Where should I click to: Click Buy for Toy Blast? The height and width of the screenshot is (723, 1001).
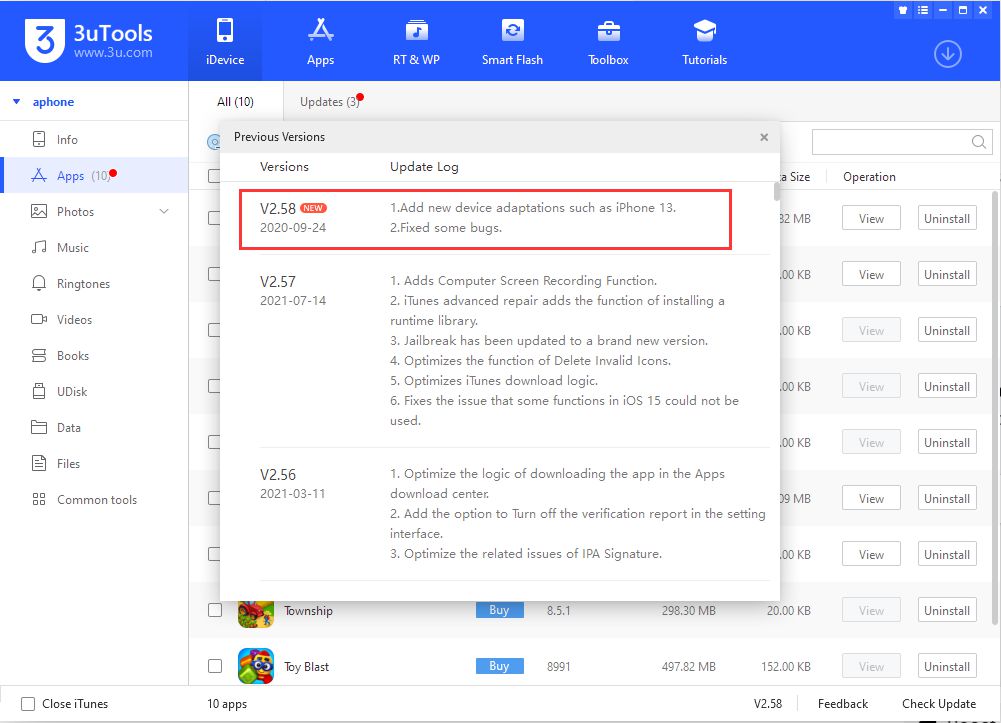499,666
